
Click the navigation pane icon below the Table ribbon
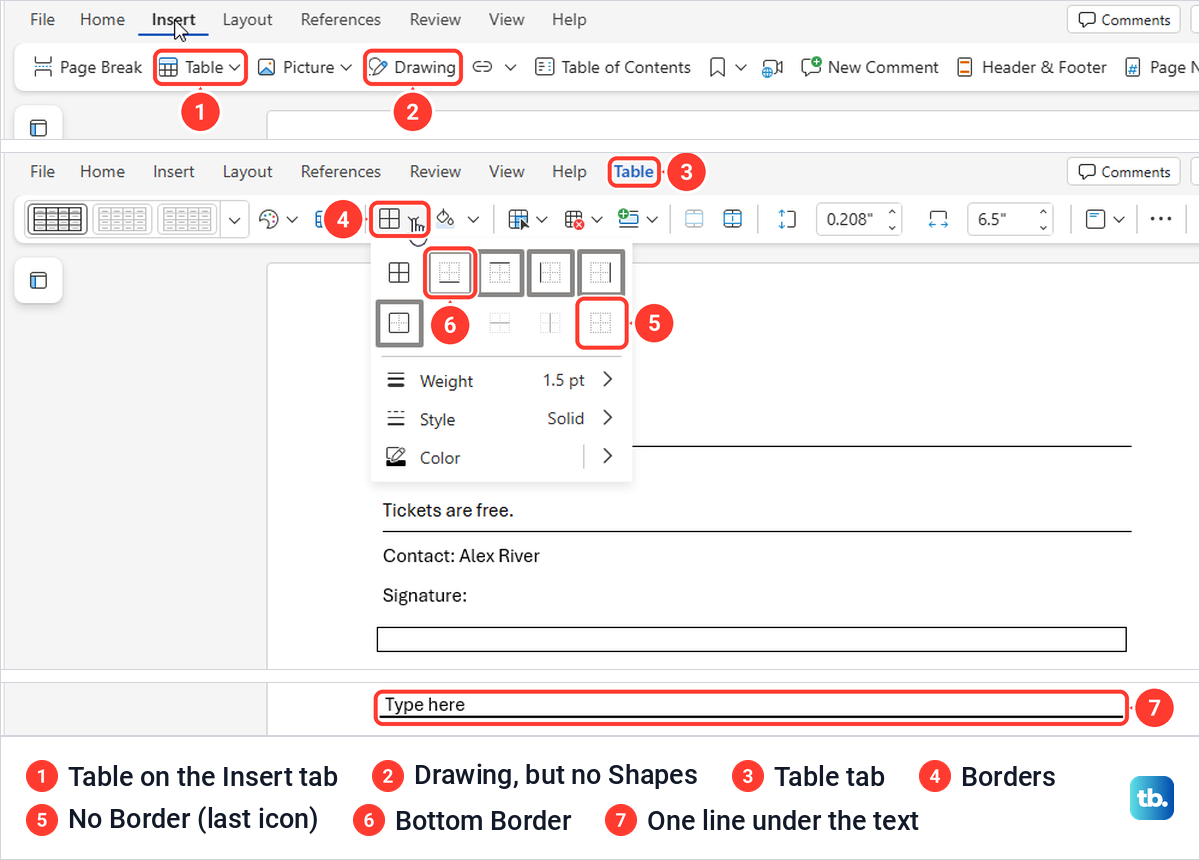(x=38, y=280)
